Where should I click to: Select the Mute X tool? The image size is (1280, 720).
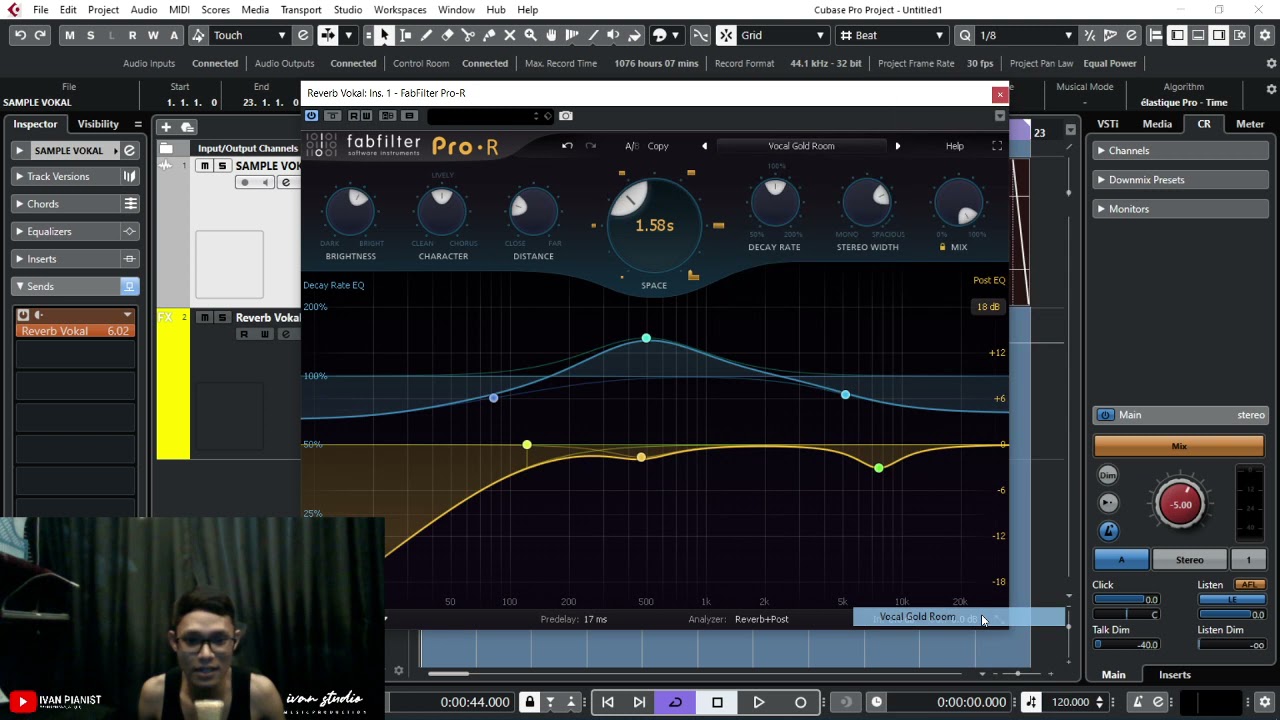[x=510, y=35]
